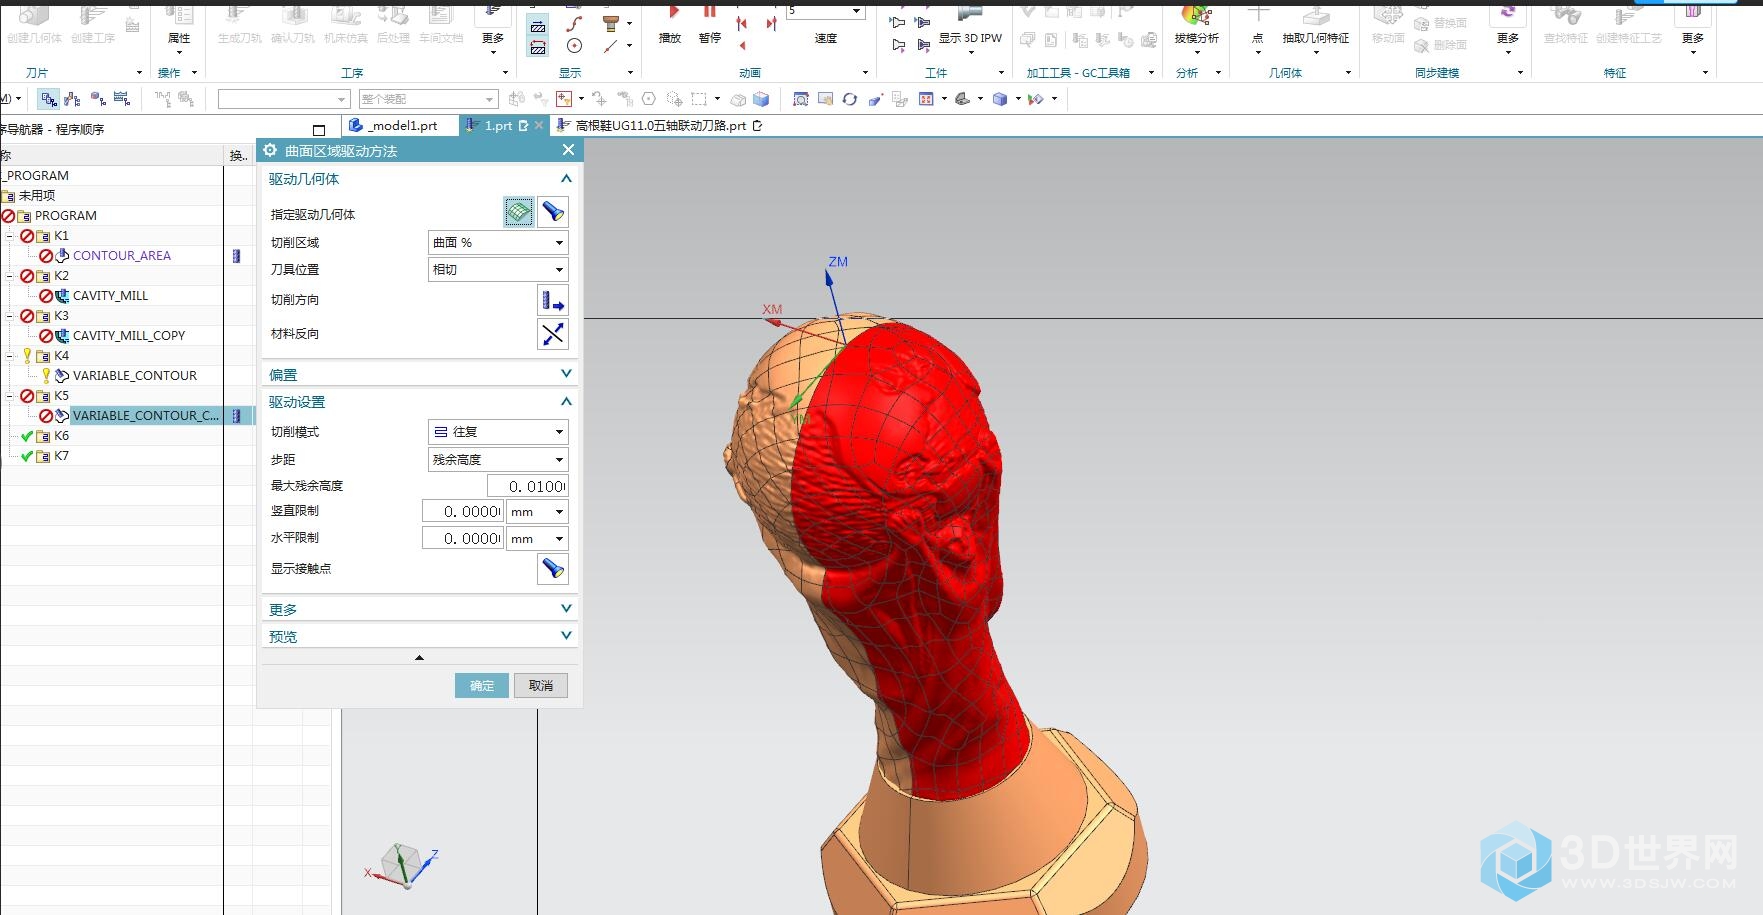Click 暂停 pause animation button
This screenshot has width=1763, height=915.
[x=710, y=25]
